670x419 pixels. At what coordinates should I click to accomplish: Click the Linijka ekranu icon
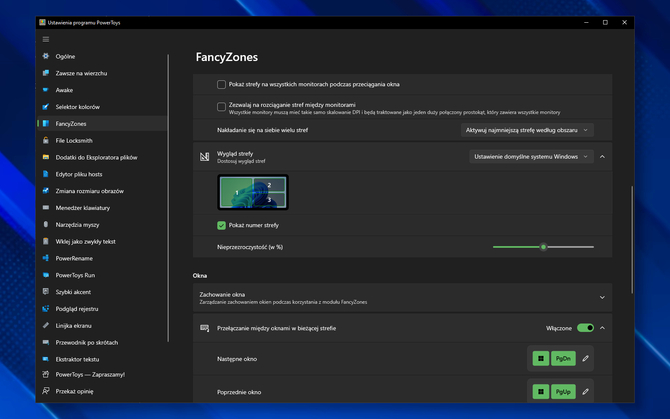coord(46,325)
